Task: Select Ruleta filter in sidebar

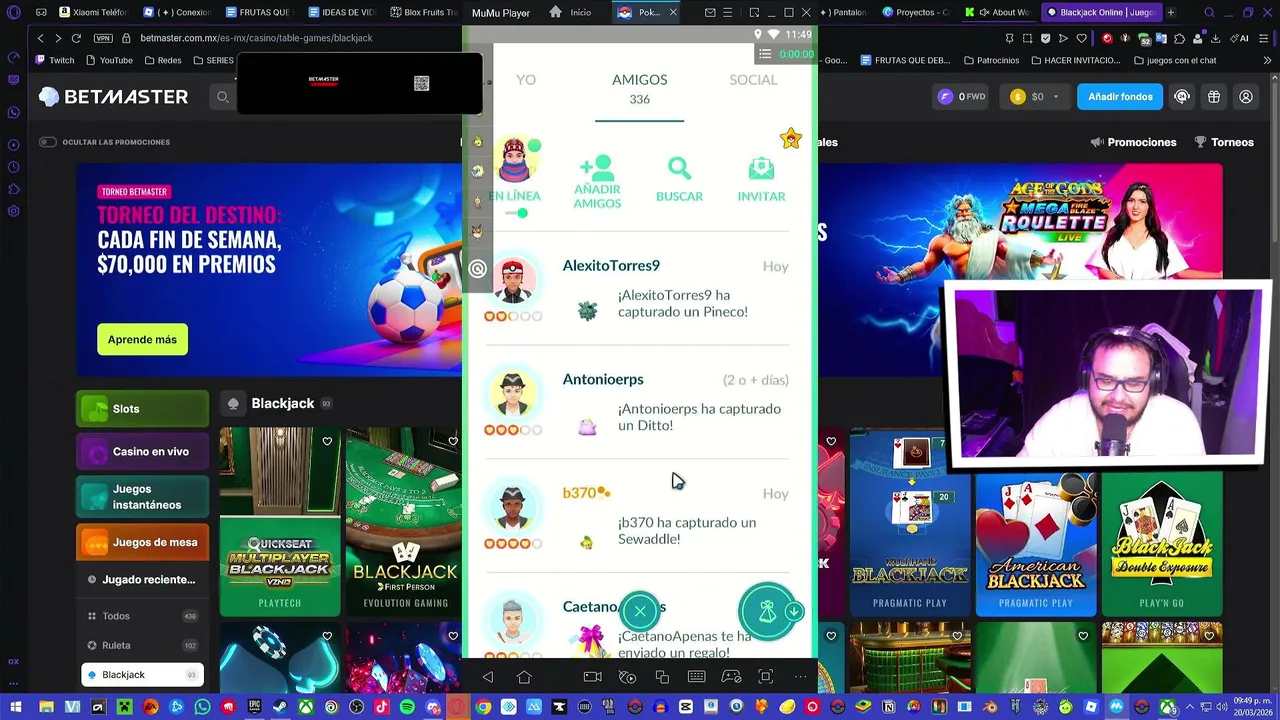Action: click(142, 645)
